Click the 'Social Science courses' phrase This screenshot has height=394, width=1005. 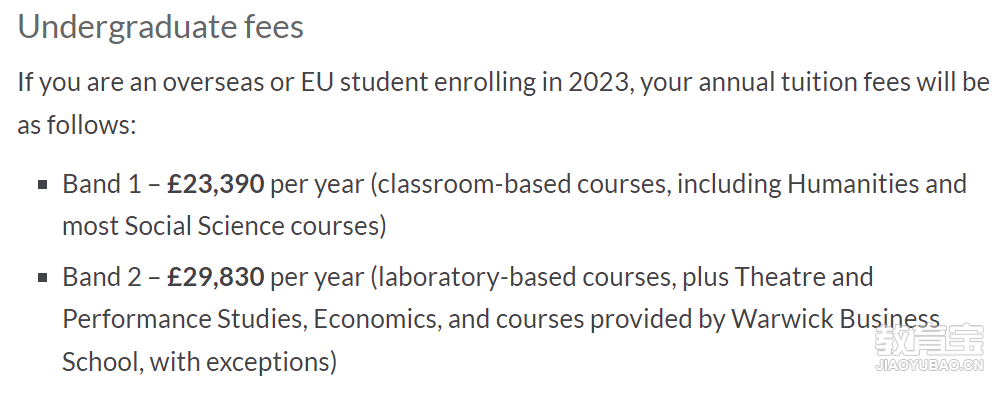click(x=252, y=227)
